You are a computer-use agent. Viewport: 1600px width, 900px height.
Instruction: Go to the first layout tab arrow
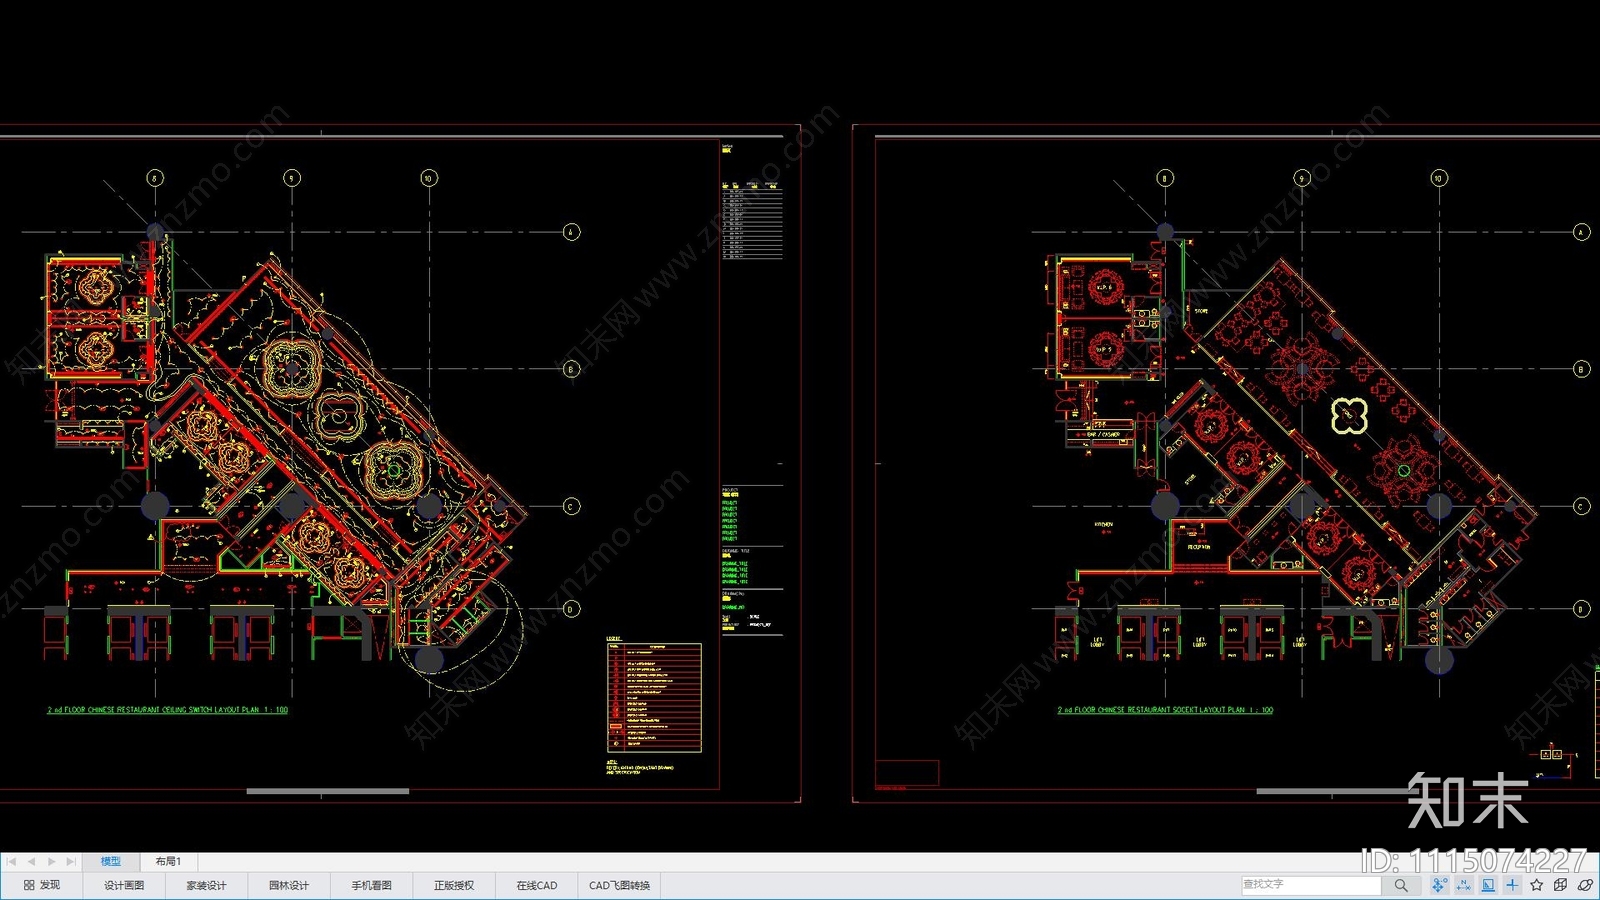tap(12, 861)
